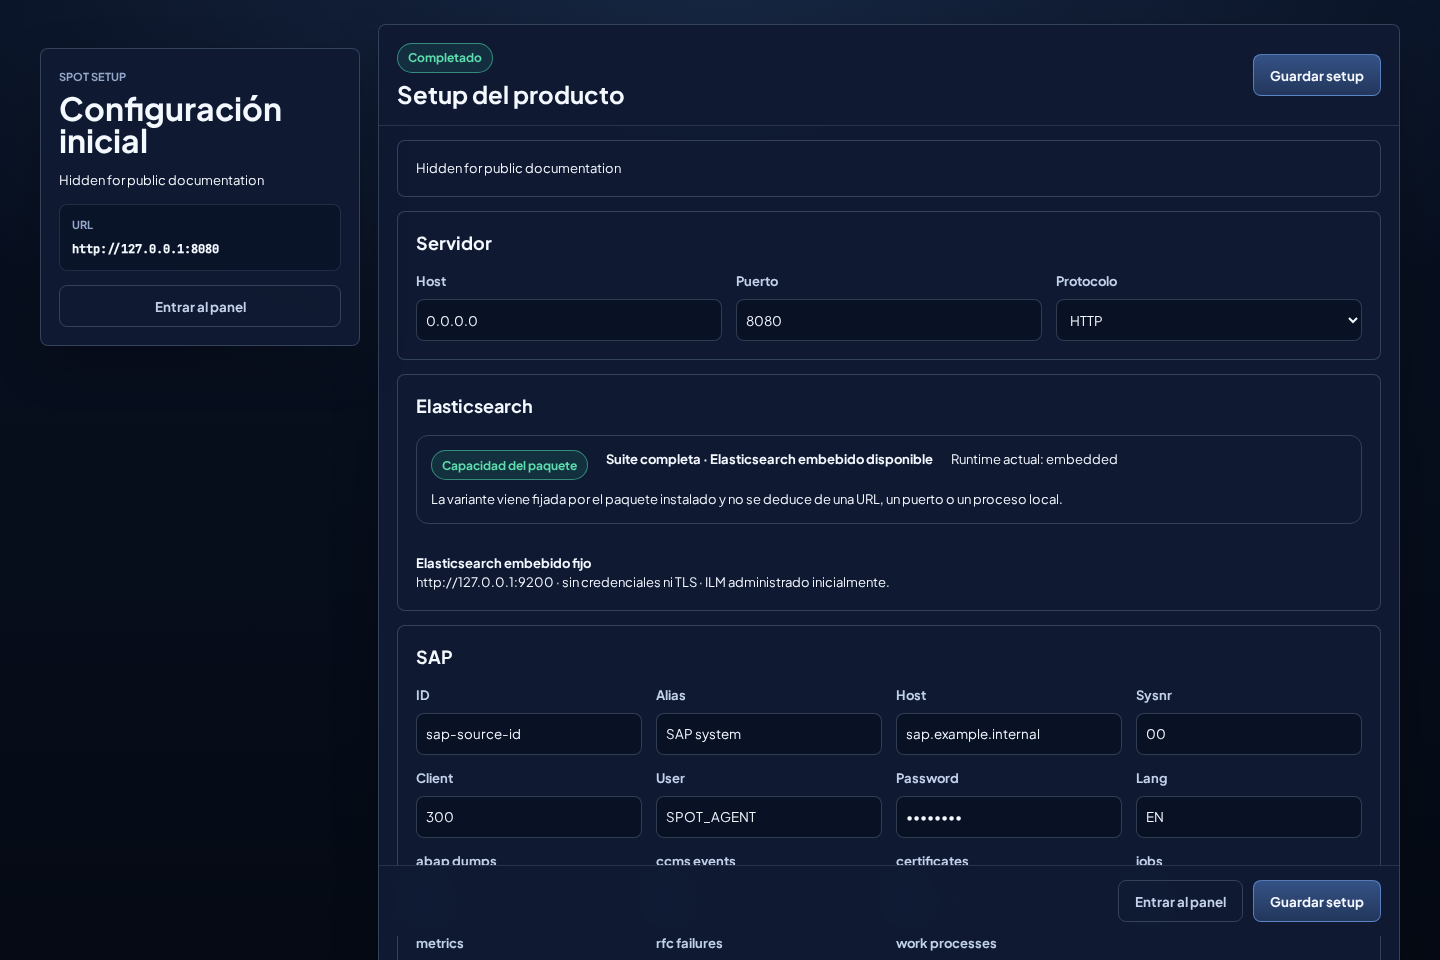Click the Capacidad del paquete badge
Image resolution: width=1440 pixels, height=960 pixels.
(x=509, y=465)
